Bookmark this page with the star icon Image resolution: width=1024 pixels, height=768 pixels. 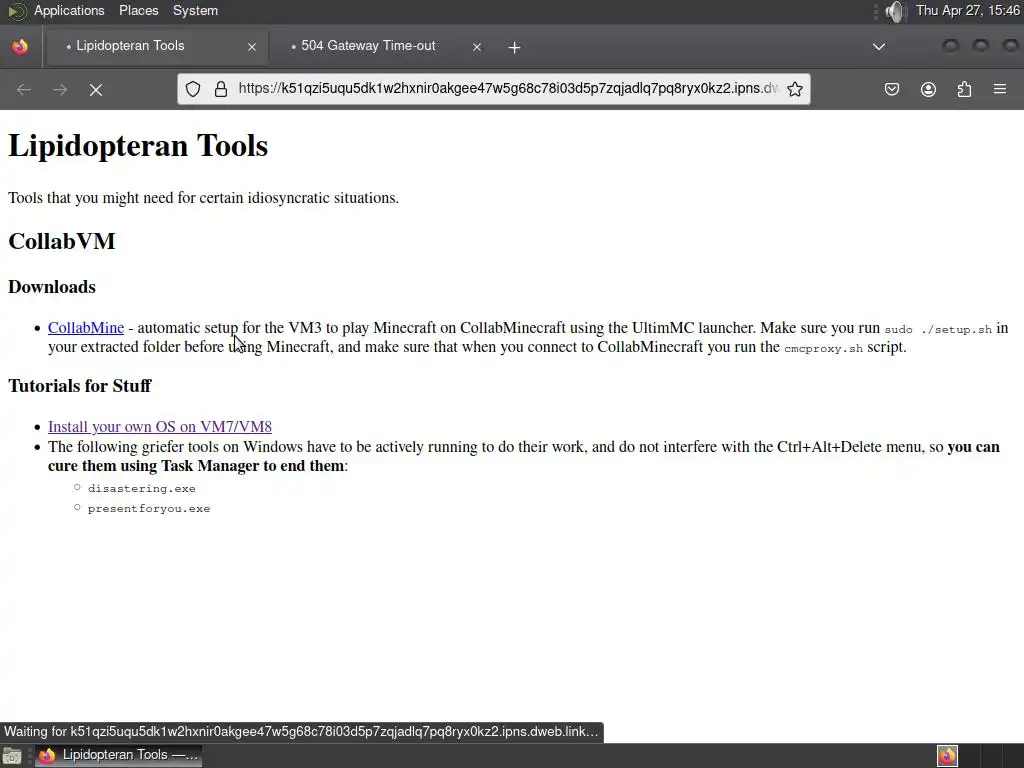(x=795, y=89)
